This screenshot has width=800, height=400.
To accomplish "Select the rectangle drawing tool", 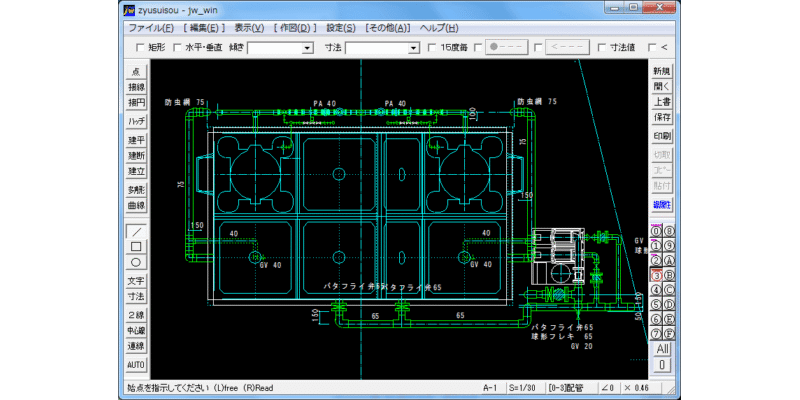I will pyautogui.click(x=136, y=247).
